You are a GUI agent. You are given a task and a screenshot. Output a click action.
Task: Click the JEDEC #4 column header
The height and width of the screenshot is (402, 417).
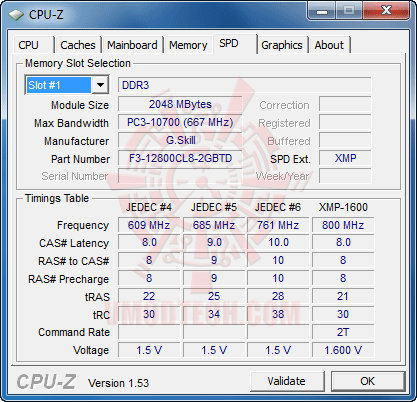(149, 207)
